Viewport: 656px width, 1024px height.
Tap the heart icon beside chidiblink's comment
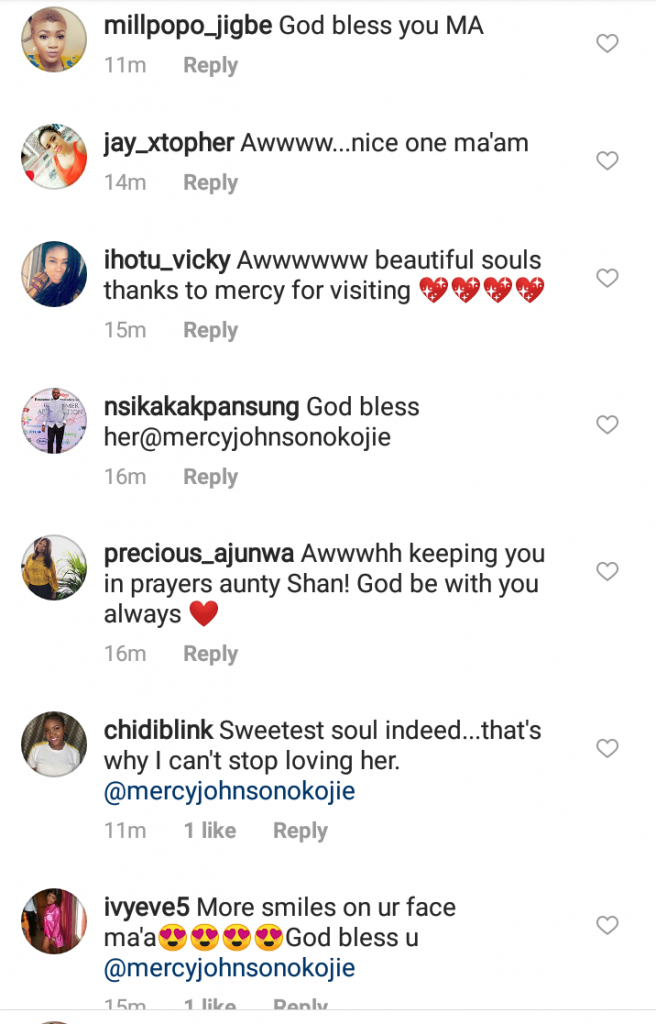(607, 748)
